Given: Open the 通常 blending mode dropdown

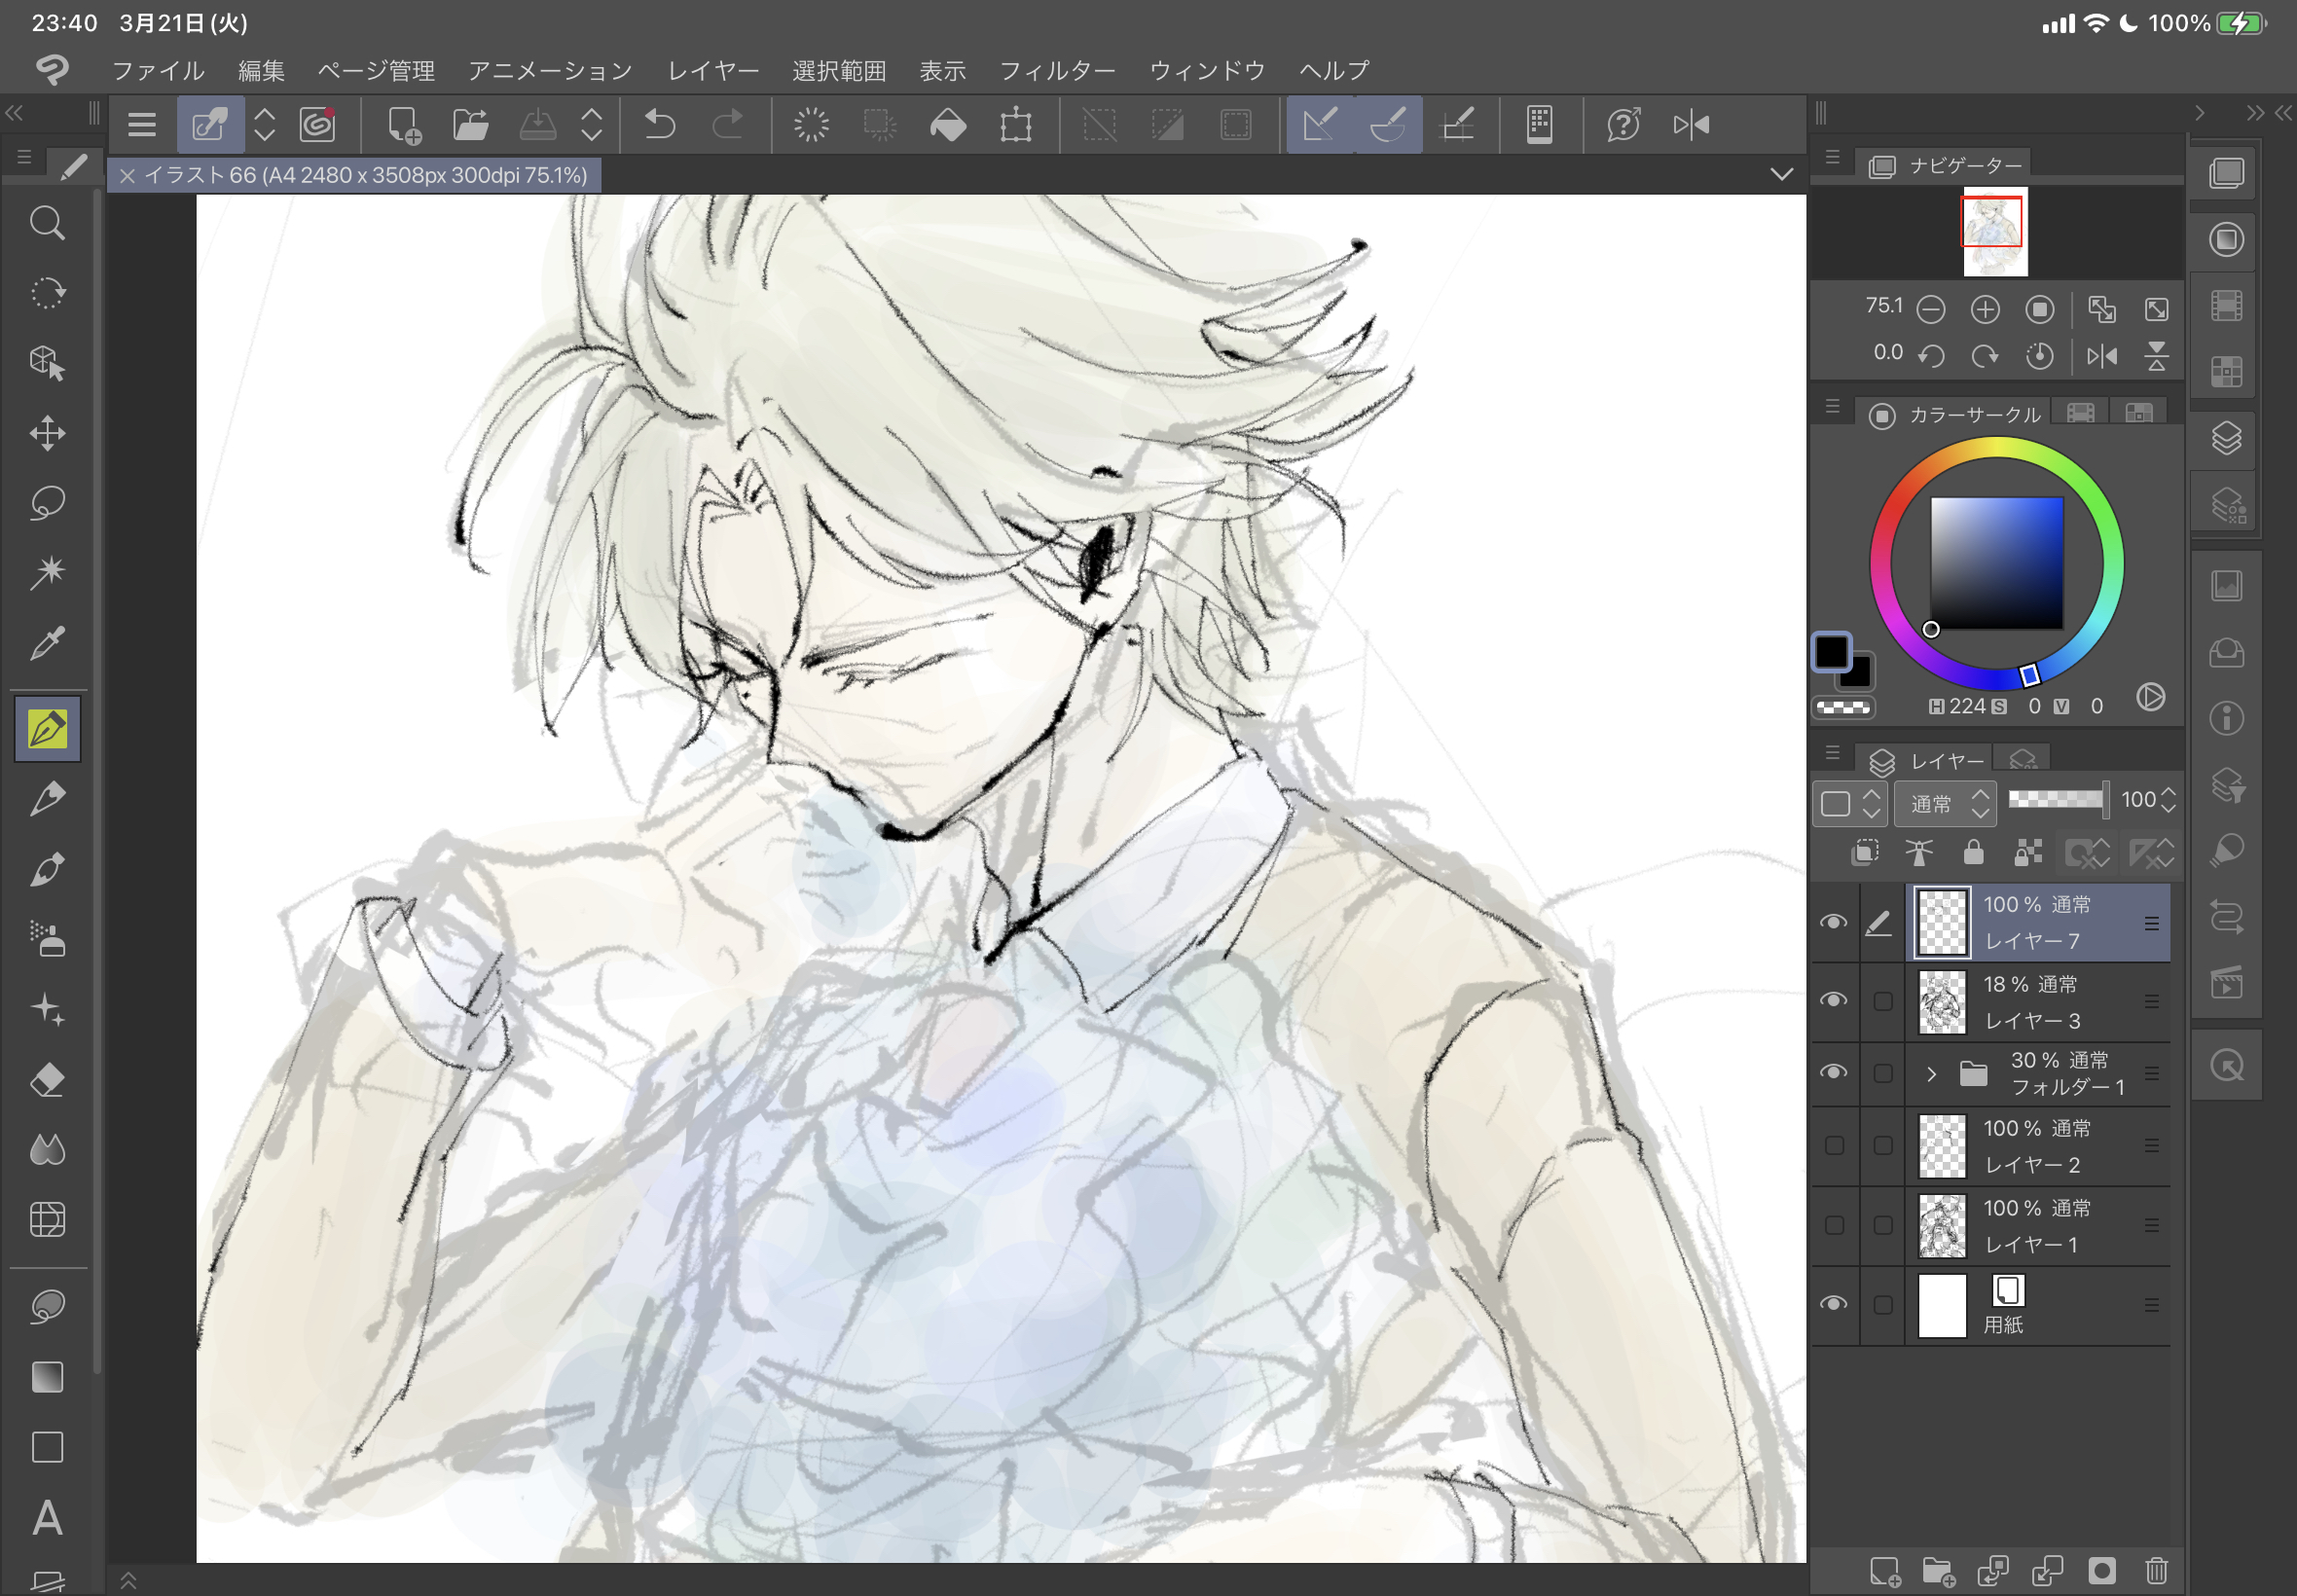Looking at the screenshot, I should (x=1945, y=804).
